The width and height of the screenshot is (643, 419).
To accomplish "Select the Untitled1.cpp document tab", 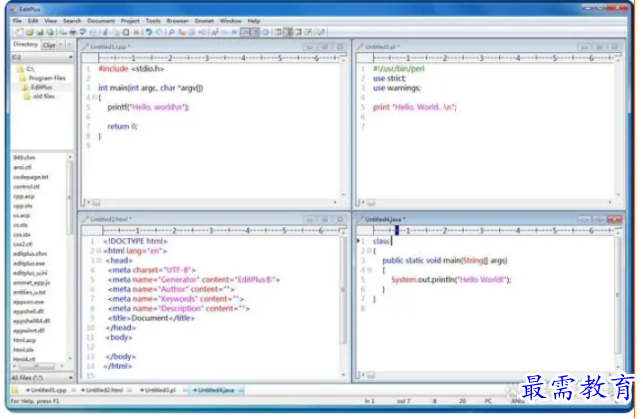I will tap(48, 390).
